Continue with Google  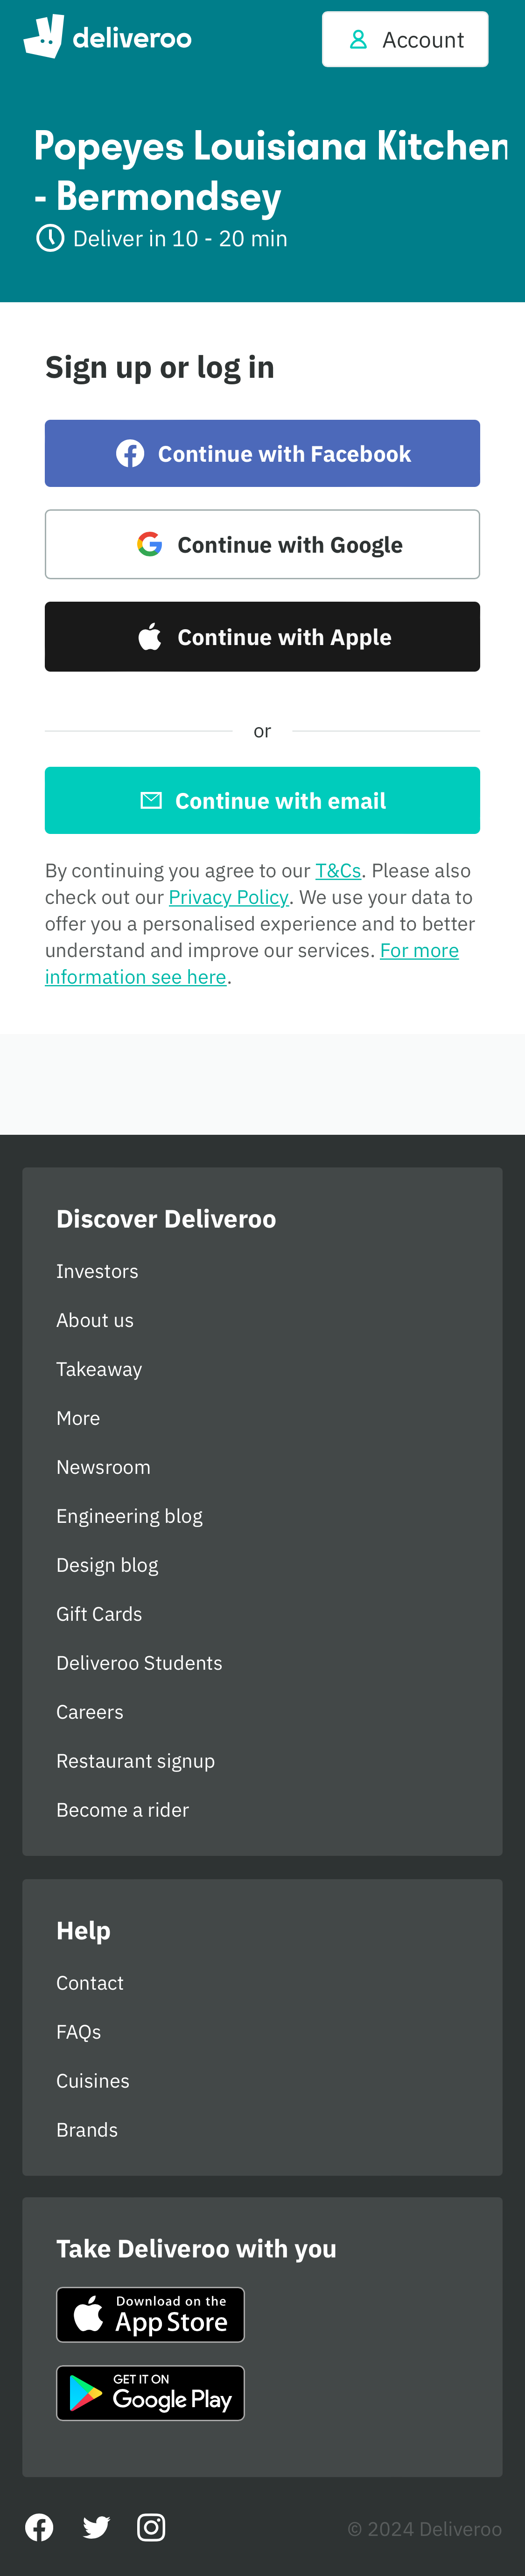[x=262, y=544]
